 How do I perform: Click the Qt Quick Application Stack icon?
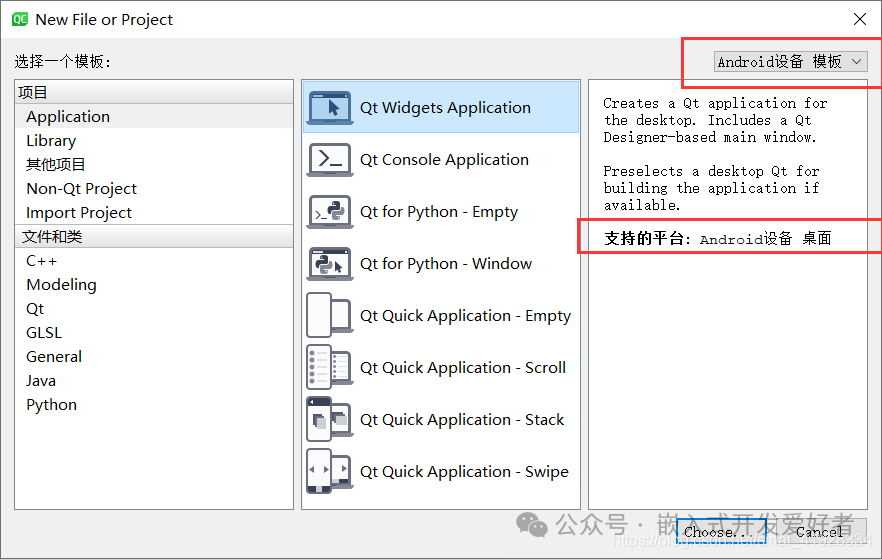pyautogui.click(x=330, y=420)
